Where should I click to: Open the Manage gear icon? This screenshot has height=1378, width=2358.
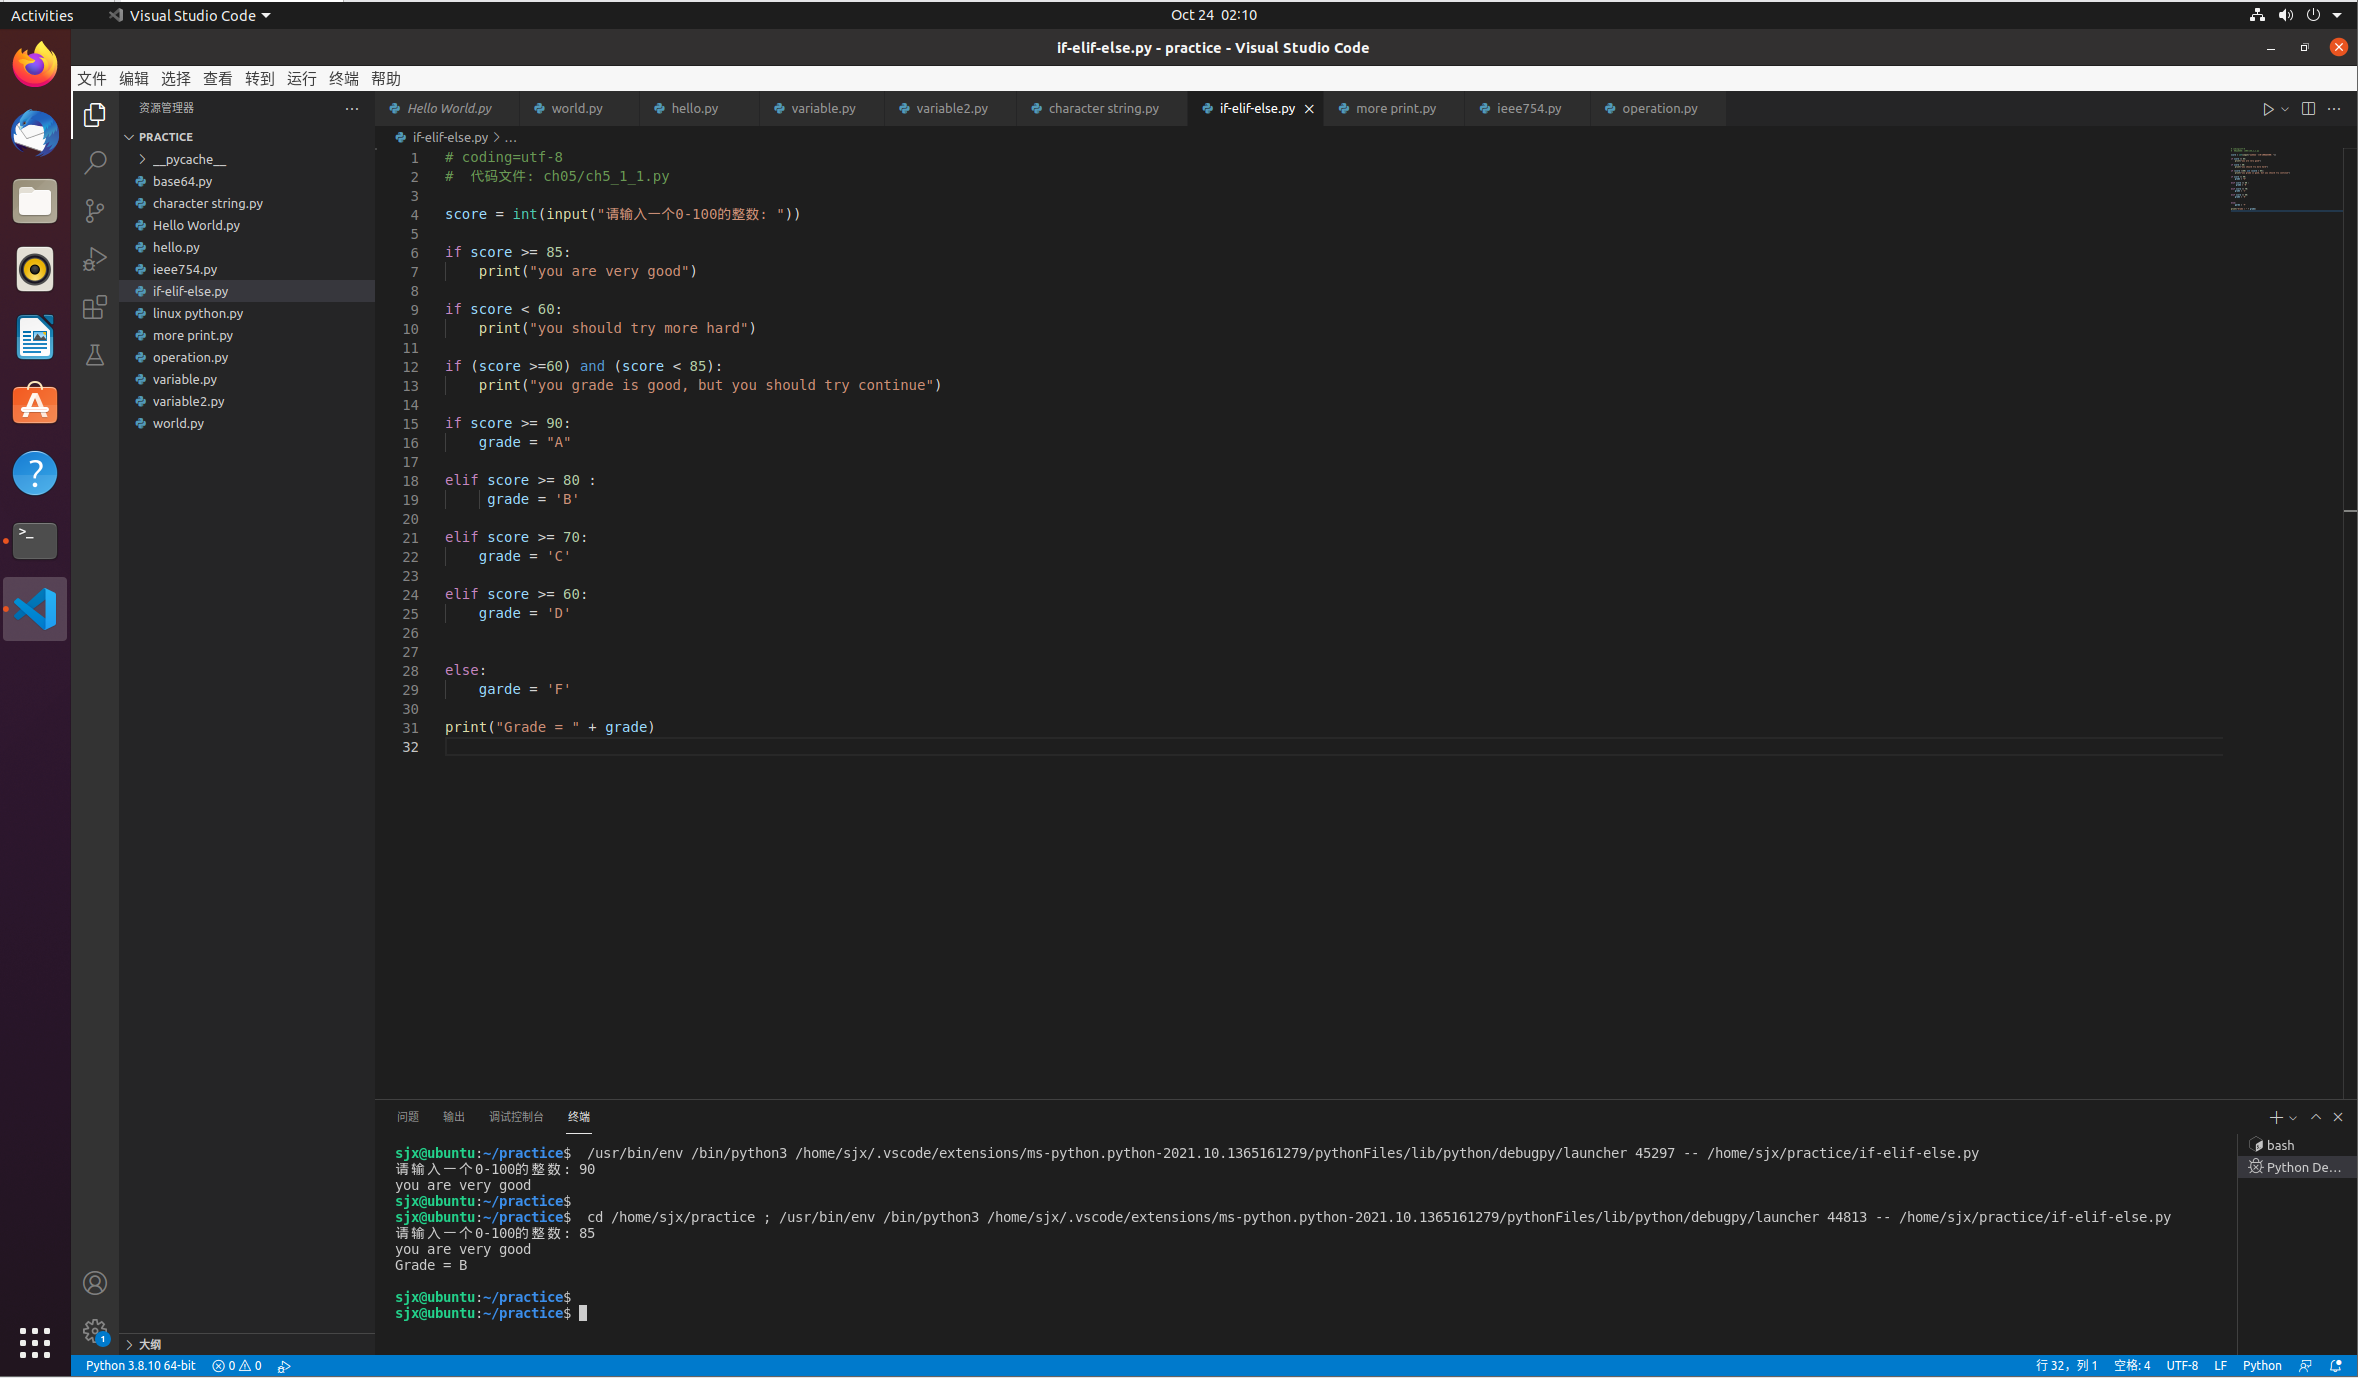[x=95, y=1331]
